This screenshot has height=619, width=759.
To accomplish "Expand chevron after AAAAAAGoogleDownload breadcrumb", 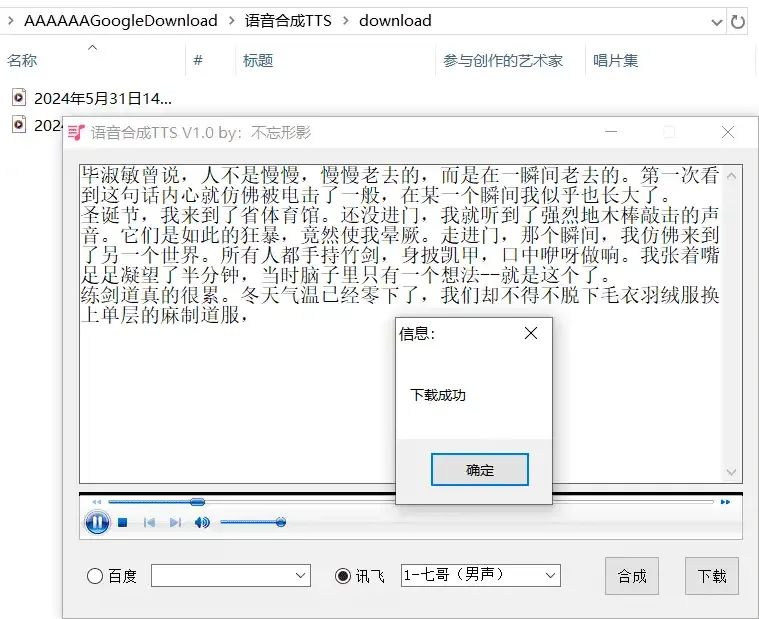I will point(231,21).
